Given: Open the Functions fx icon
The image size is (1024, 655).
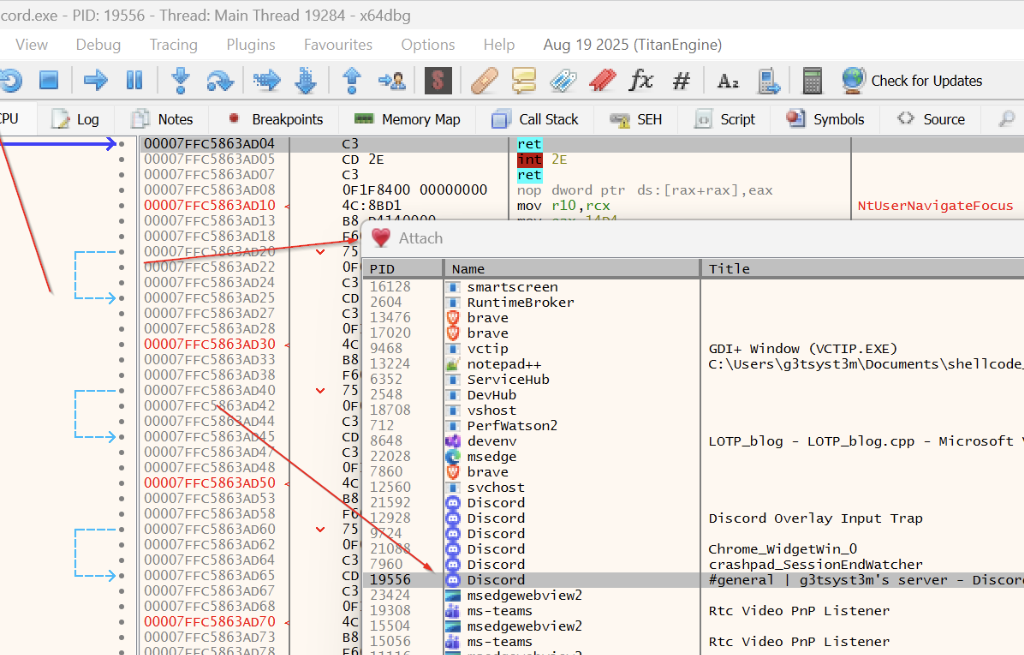Looking at the screenshot, I should [x=640, y=81].
